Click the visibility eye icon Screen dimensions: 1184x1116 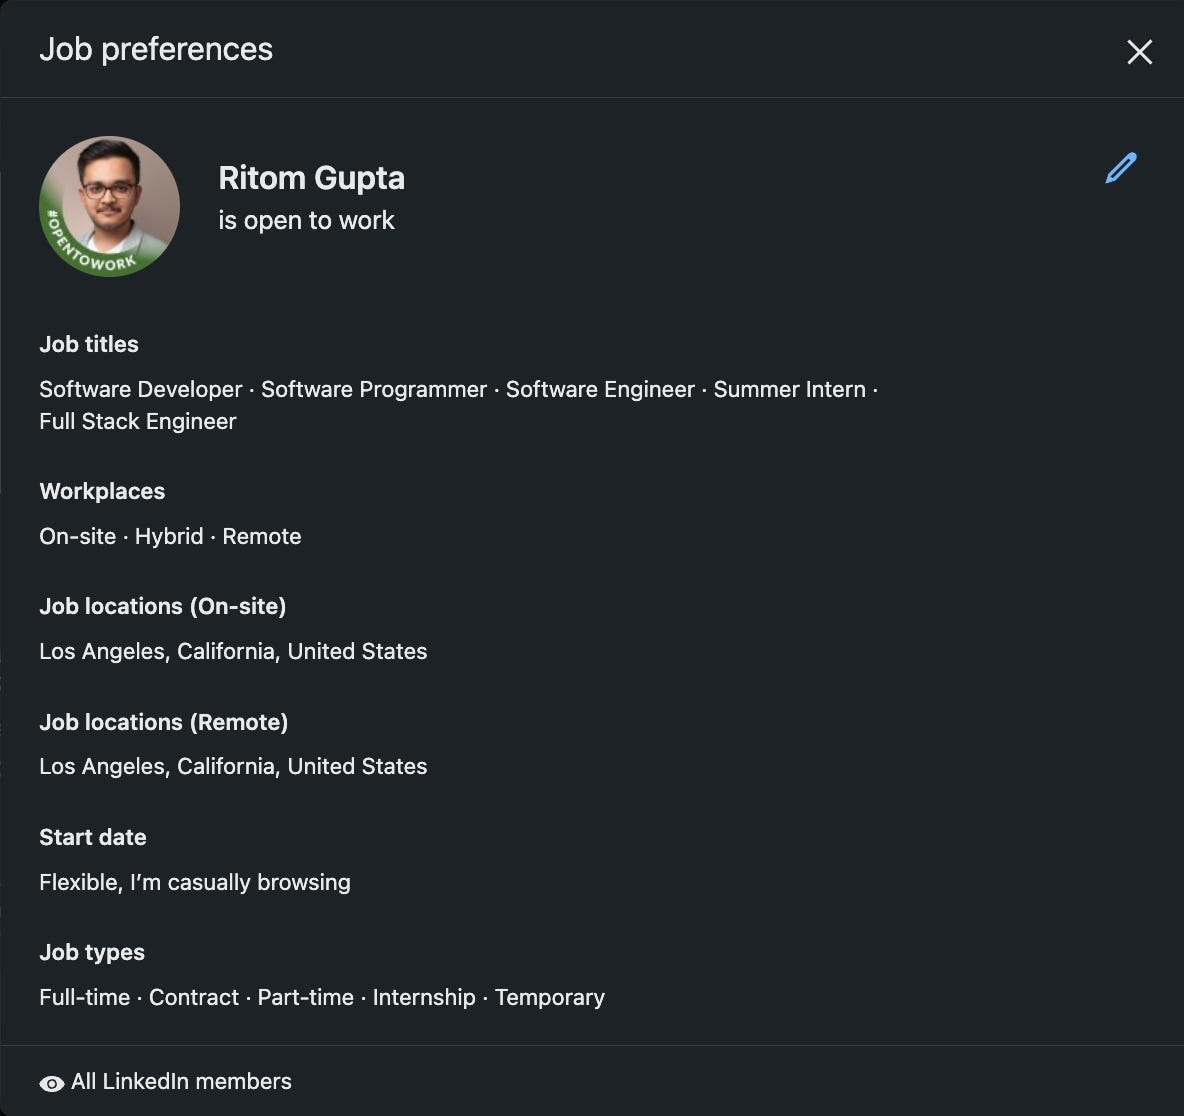(51, 1083)
